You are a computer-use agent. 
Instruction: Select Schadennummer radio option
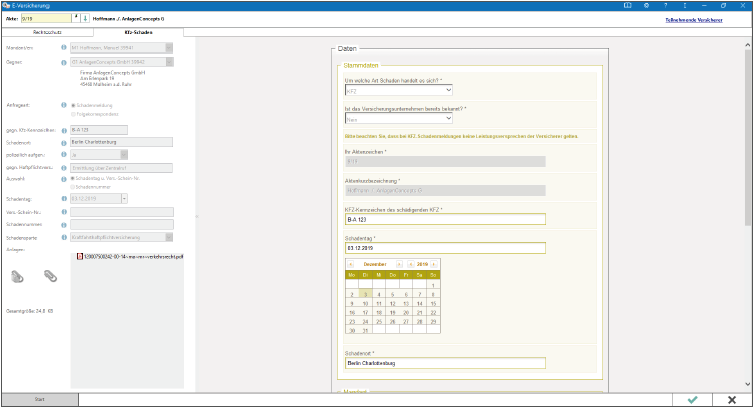pyautogui.click(x=73, y=187)
